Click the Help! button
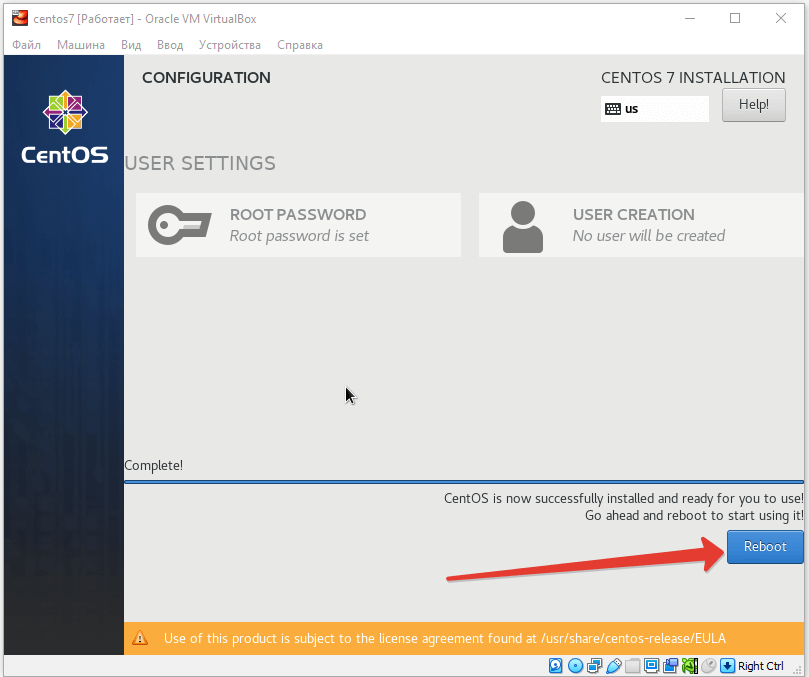 tap(753, 105)
